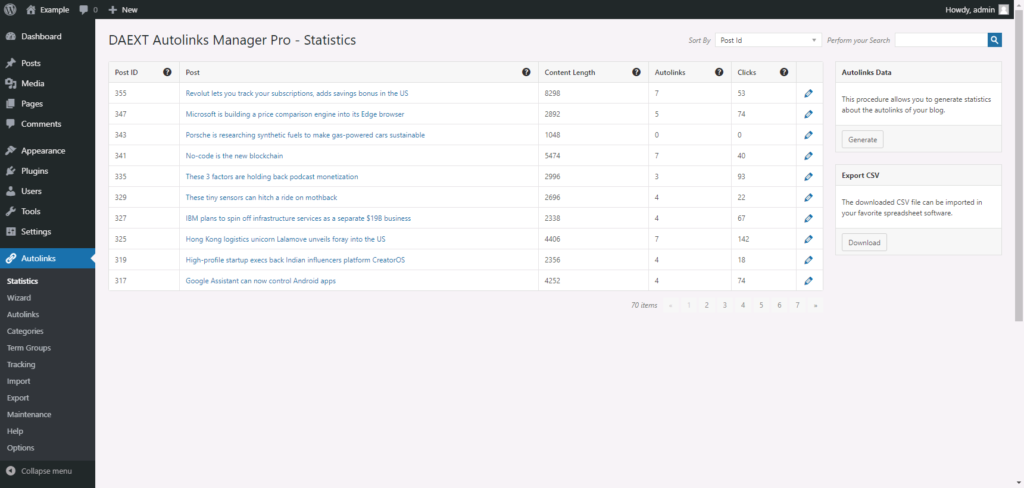Click content length value 8298
Image resolution: width=1024 pixels, height=488 pixels.
[x=552, y=93]
